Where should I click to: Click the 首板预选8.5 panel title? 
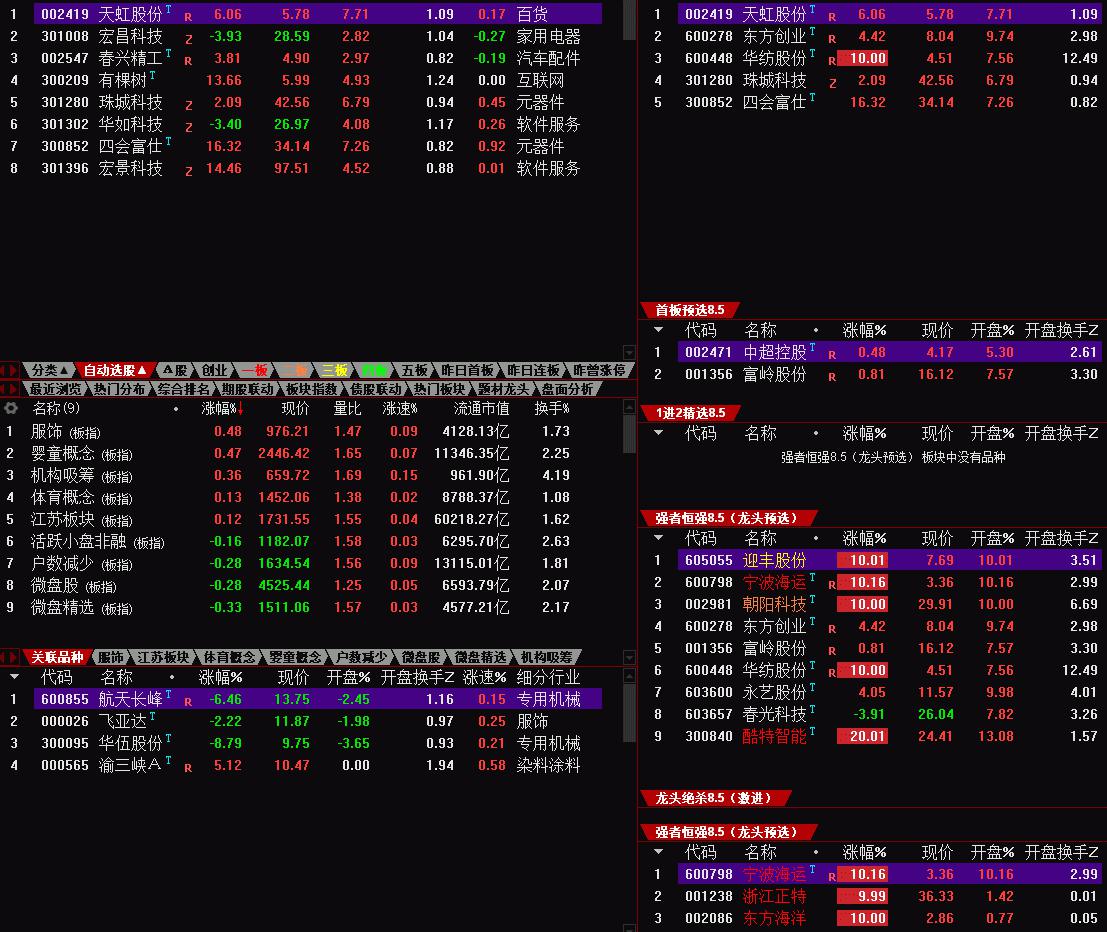pos(690,310)
